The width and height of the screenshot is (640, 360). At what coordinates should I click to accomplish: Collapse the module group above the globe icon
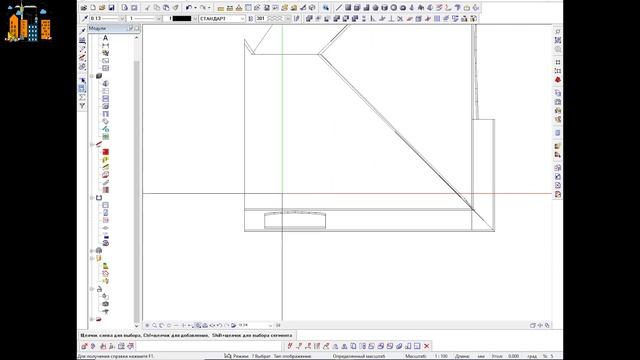point(92,198)
